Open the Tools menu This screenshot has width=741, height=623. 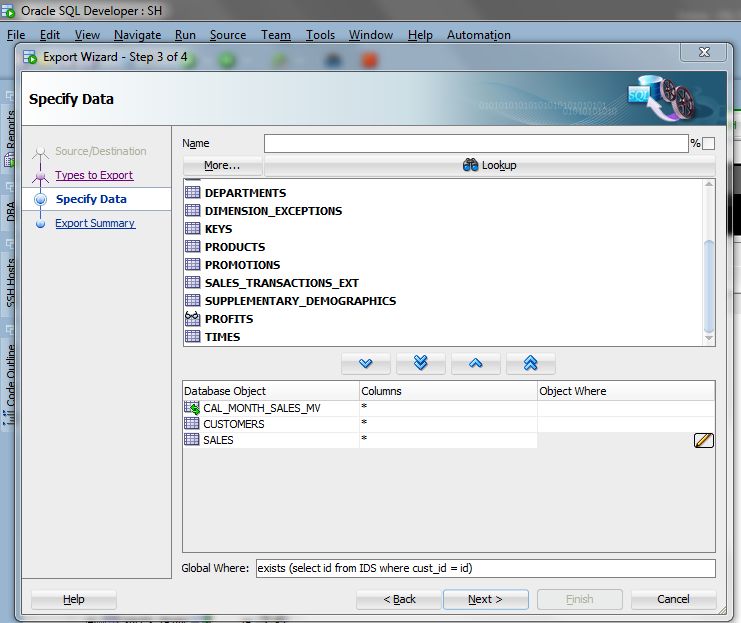(320, 35)
